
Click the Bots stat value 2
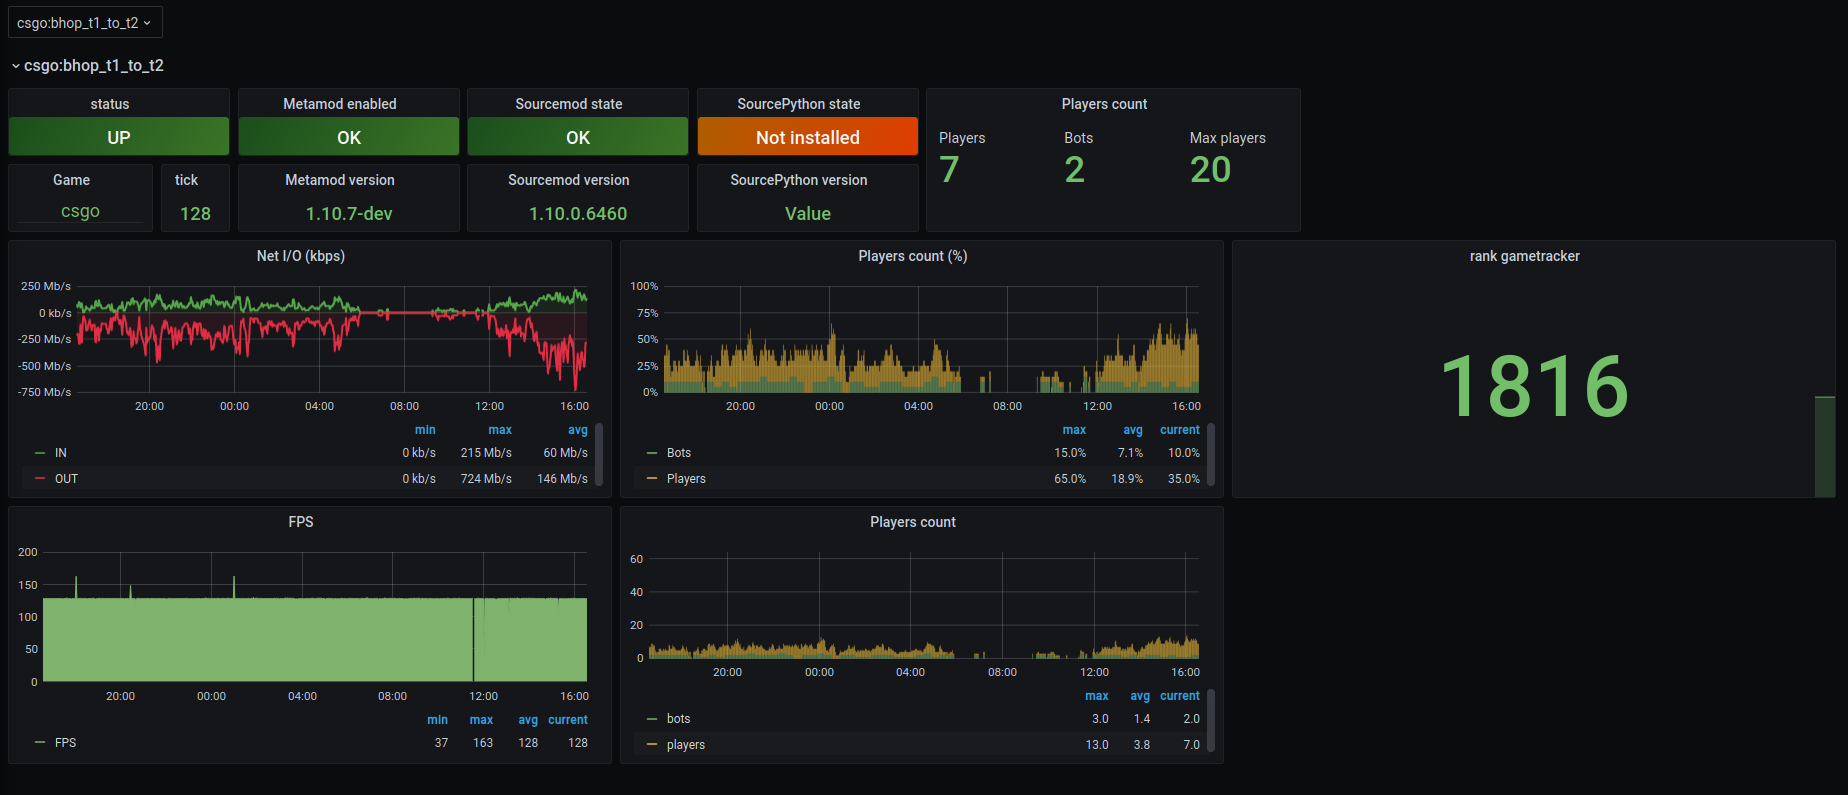point(1075,170)
